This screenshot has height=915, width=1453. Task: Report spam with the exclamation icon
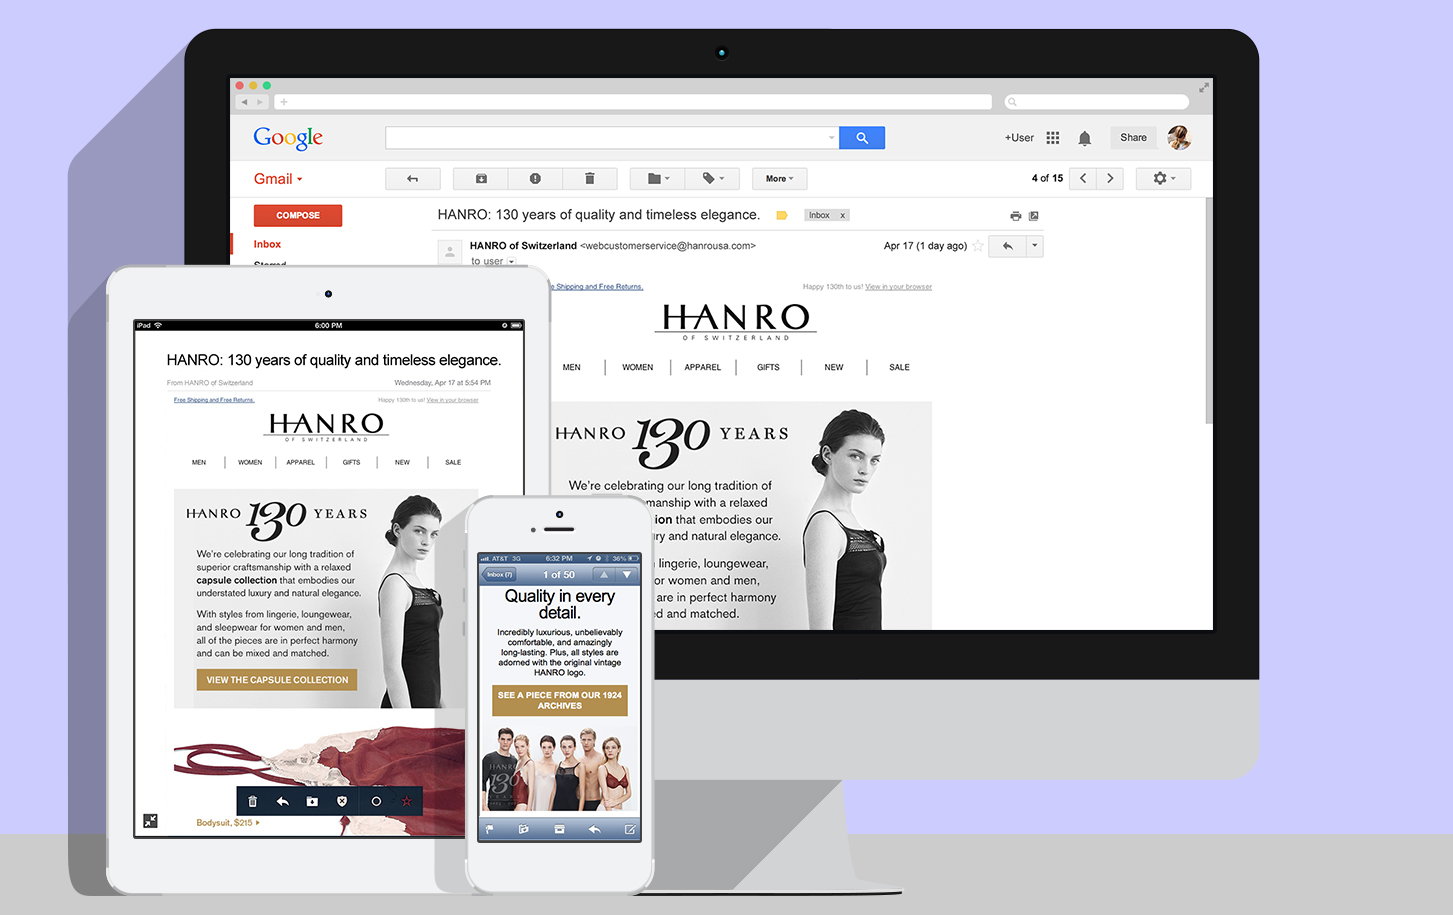coord(535,179)
